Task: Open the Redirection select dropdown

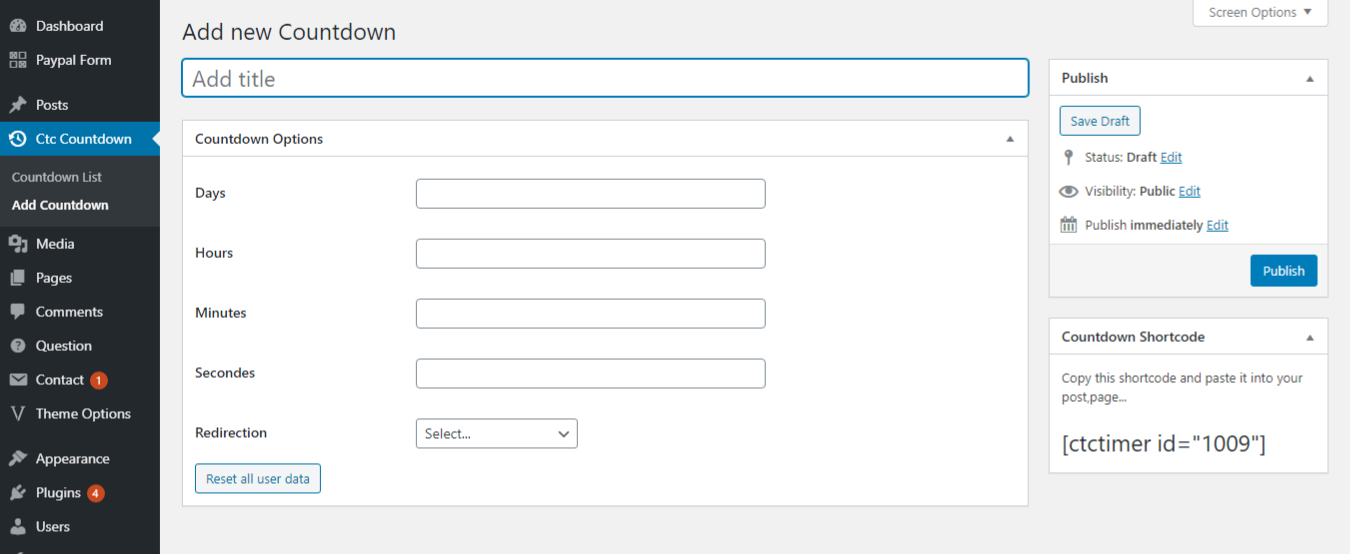Action: click(496, 434)
